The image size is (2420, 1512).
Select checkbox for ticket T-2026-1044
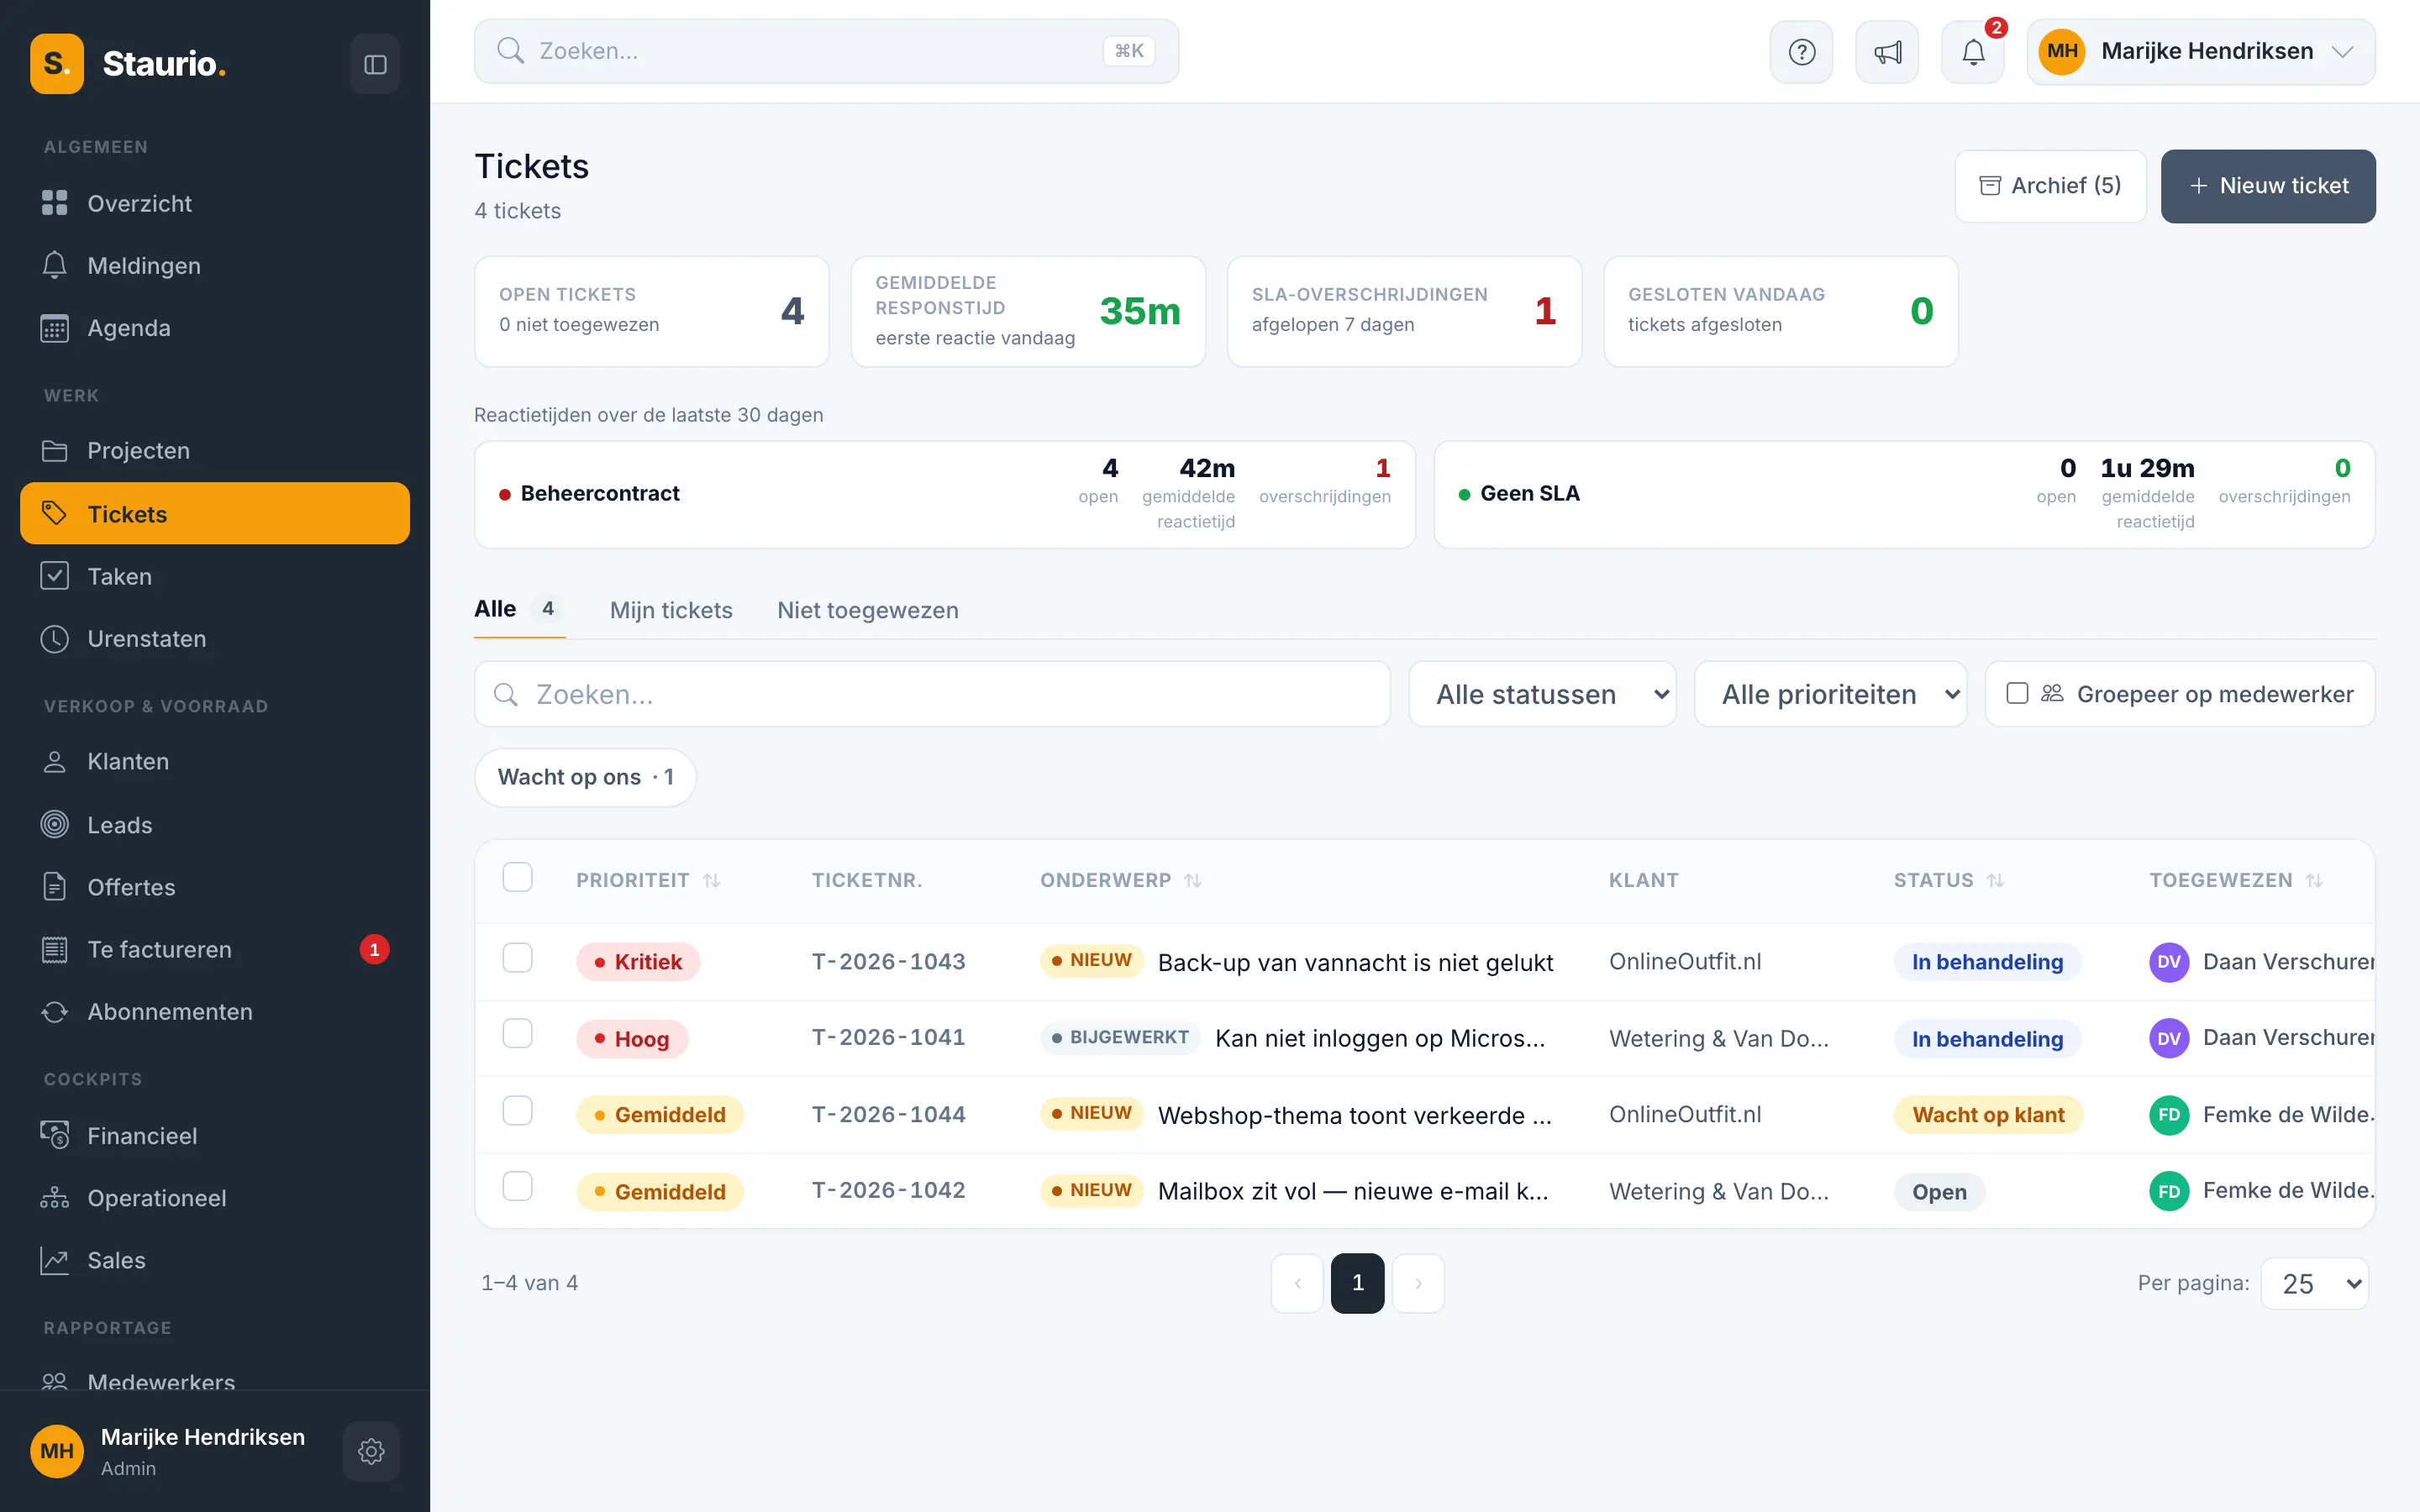[517, 1111]
